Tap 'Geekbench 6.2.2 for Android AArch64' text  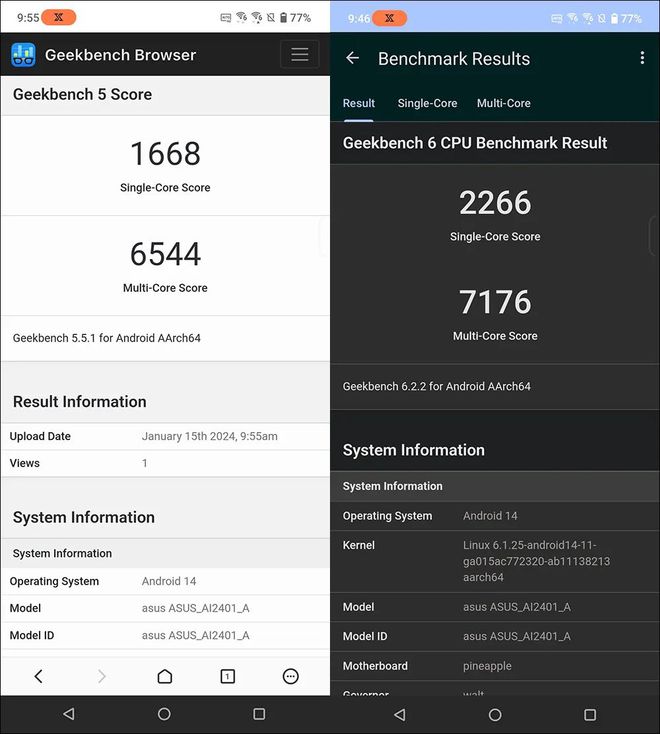(437, 386)
